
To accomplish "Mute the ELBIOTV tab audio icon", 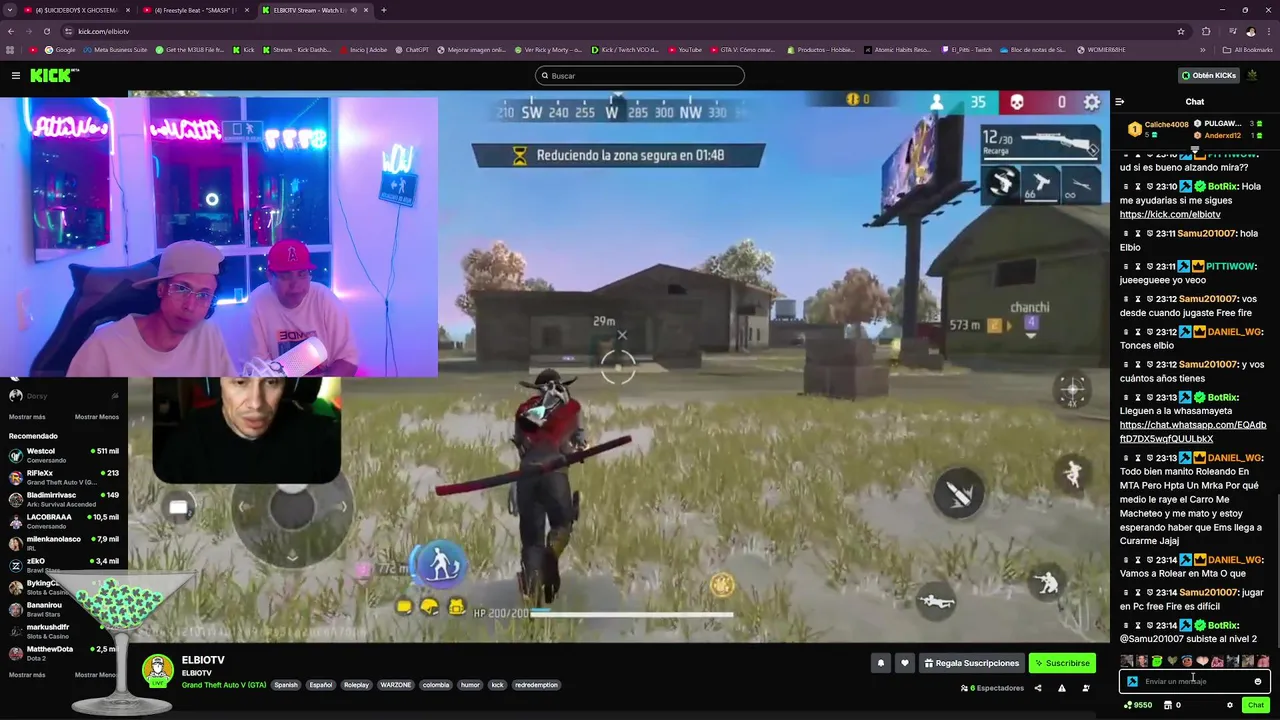I will pyautogui.click(x=353, y=10).
